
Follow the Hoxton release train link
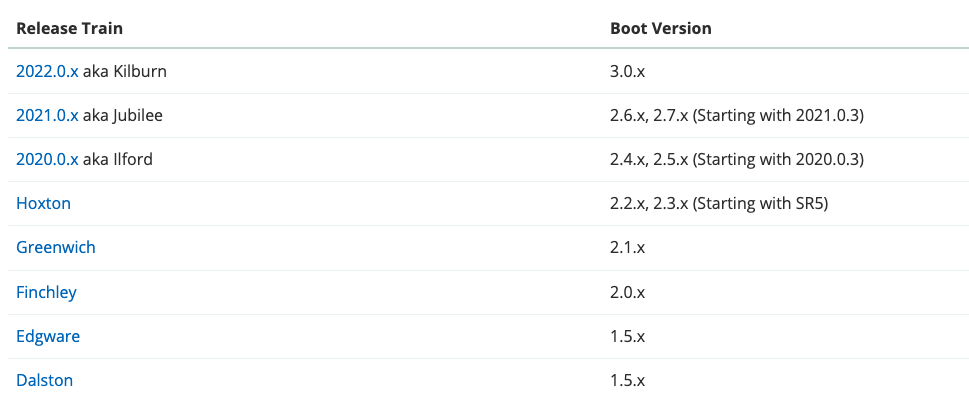pyautogui.click(x=43, y=203)
